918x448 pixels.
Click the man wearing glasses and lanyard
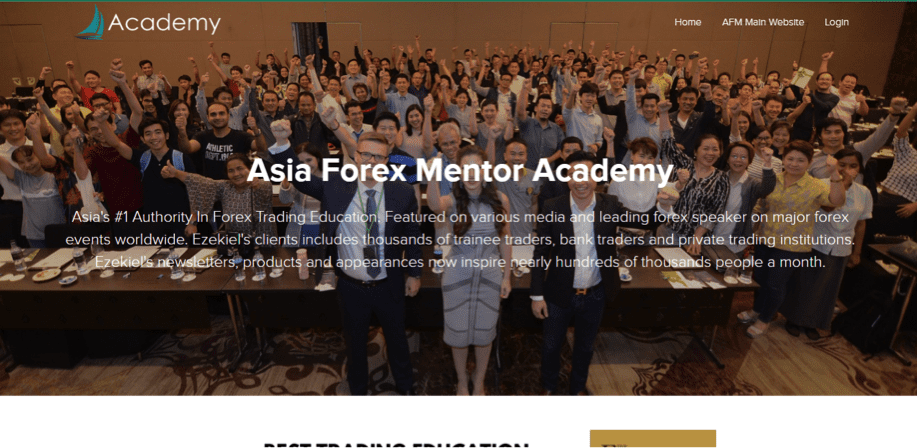pos(371,264)
